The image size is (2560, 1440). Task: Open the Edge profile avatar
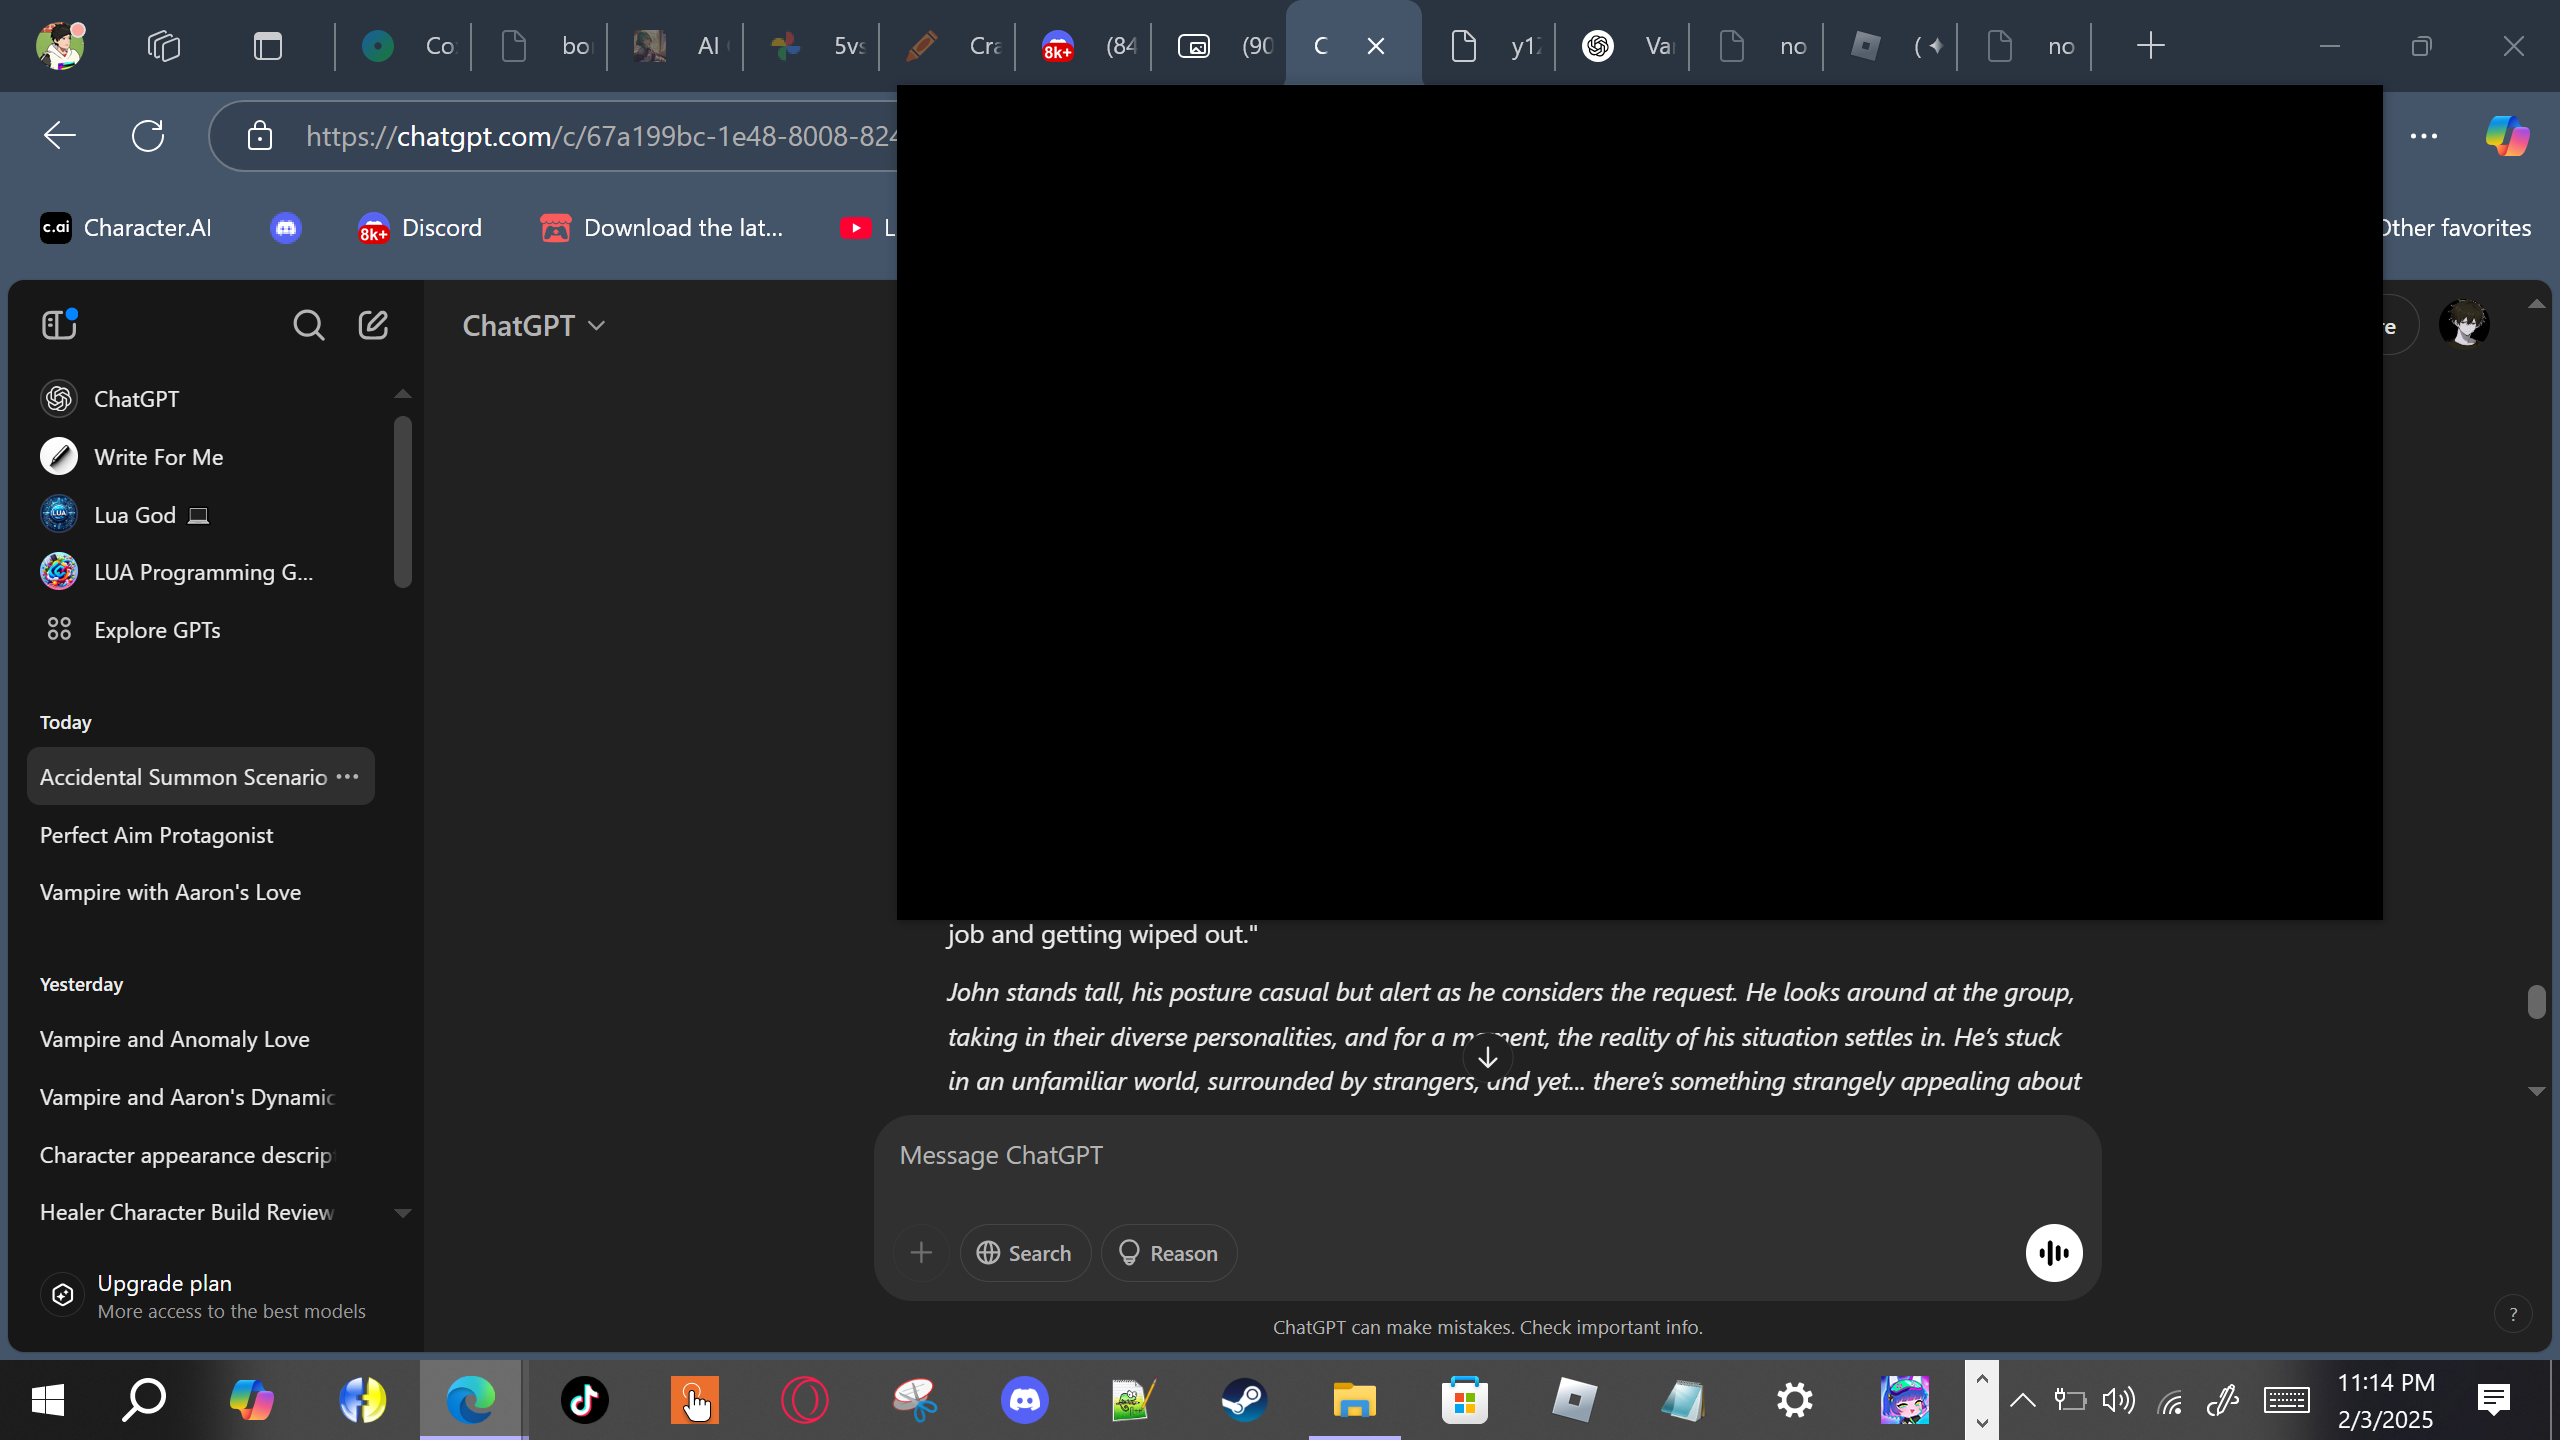click(60, 45)
